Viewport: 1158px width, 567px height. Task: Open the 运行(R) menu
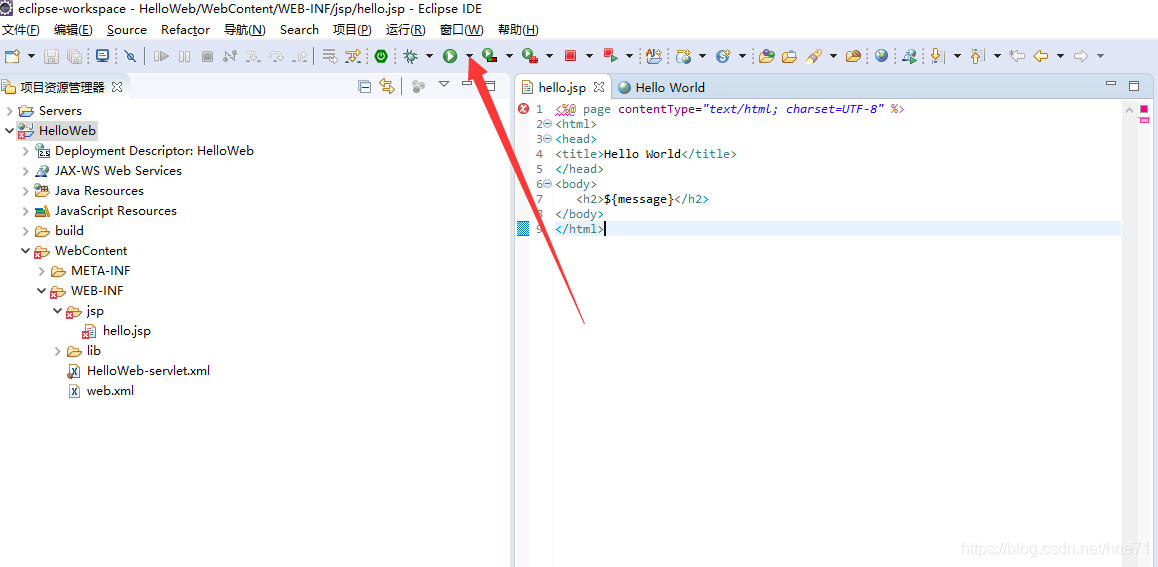405,30
